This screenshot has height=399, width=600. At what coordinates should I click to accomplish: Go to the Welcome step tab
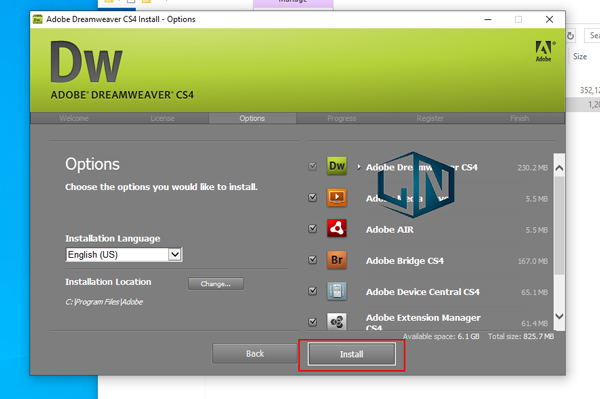click(74, 118)
